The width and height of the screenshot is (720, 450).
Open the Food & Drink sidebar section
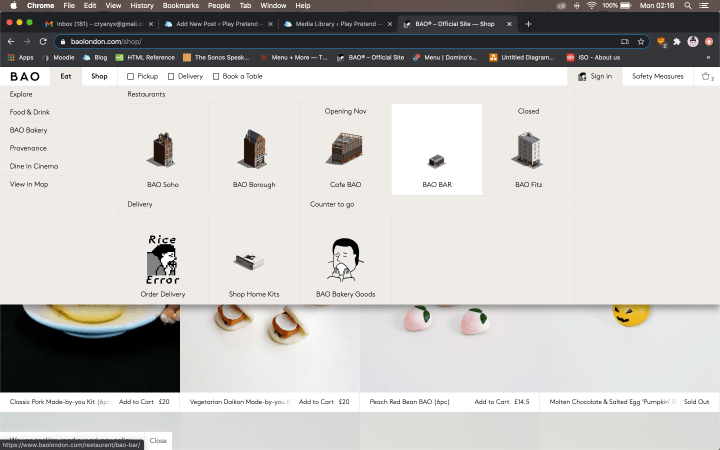point(30,112)
